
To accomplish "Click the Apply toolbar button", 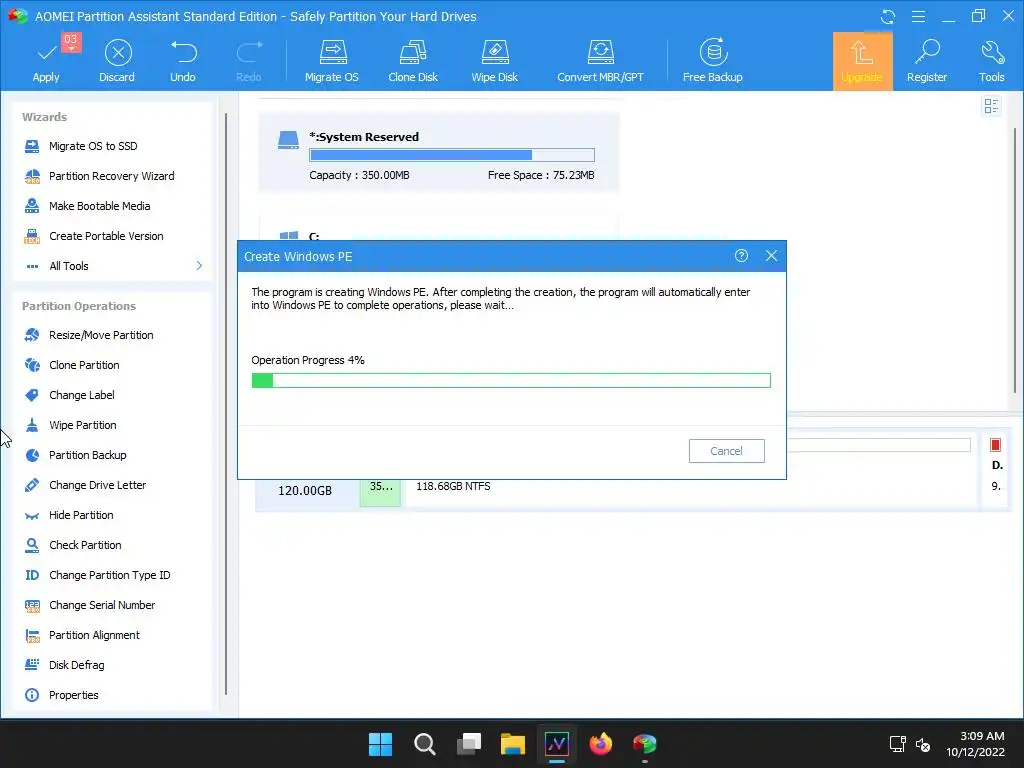I will point(46,61).
